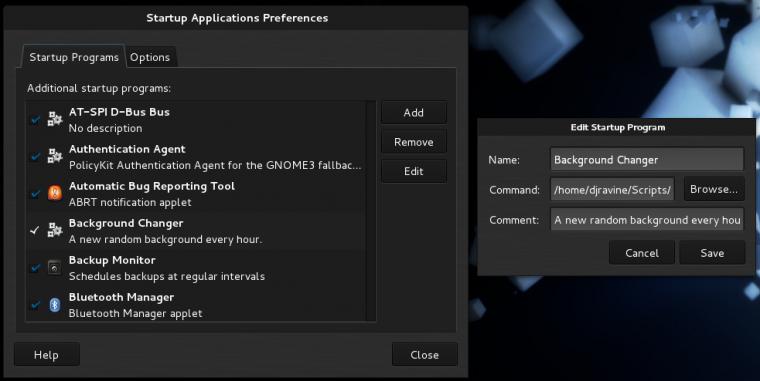Image resolution: width=760 pixels, height=381 pixels.
Task: Open the Startup Programs tab
Action: click(x=74, y=57)
